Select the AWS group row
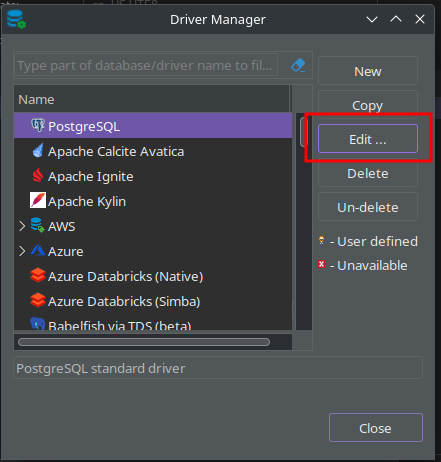 tap(153, 226)
